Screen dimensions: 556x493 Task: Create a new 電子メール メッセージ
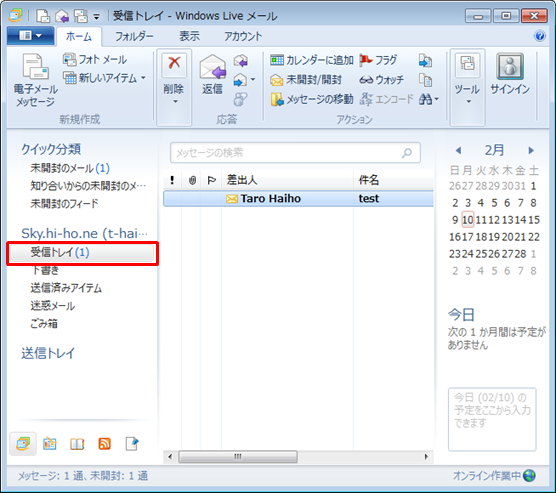[x=35, y=80]
